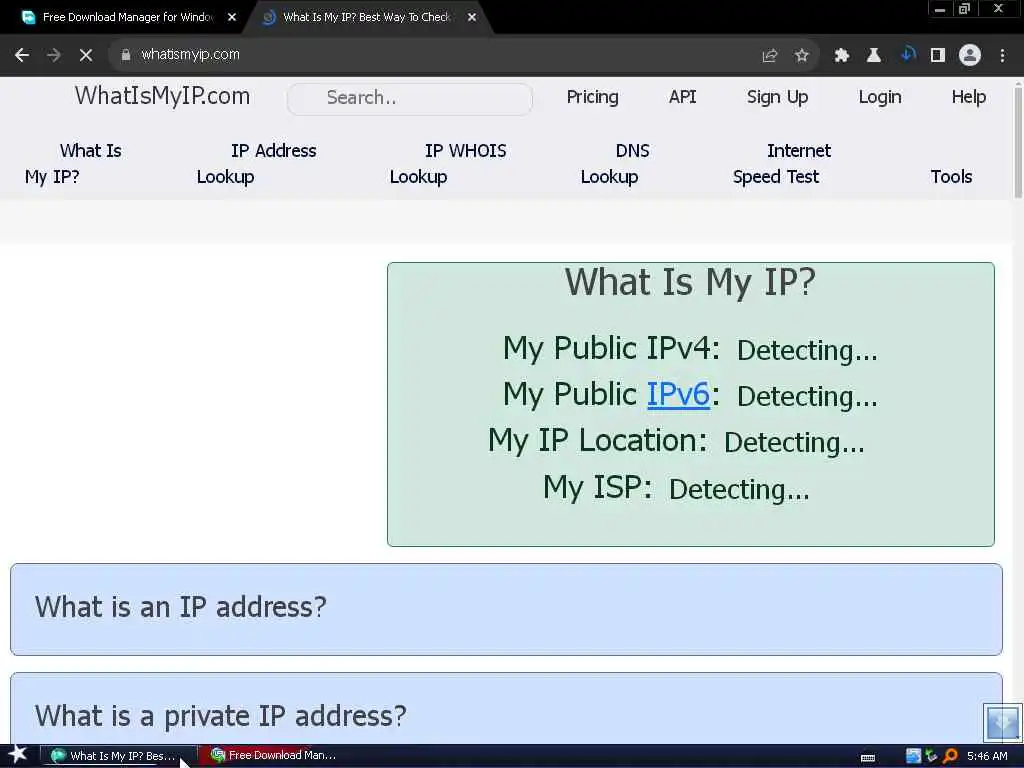Click the orange magnifier tray icon

(x=950, y=756)
